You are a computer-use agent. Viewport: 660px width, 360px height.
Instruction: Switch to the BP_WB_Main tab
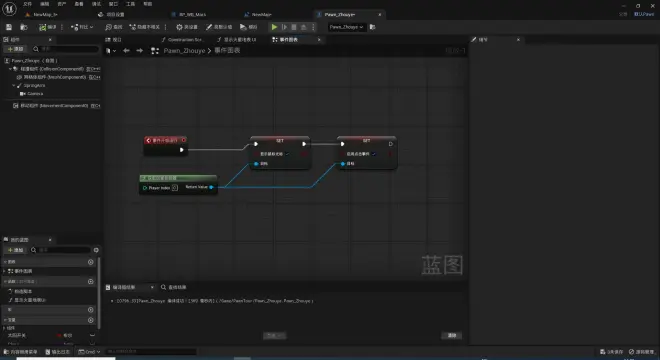click(189, 14)
